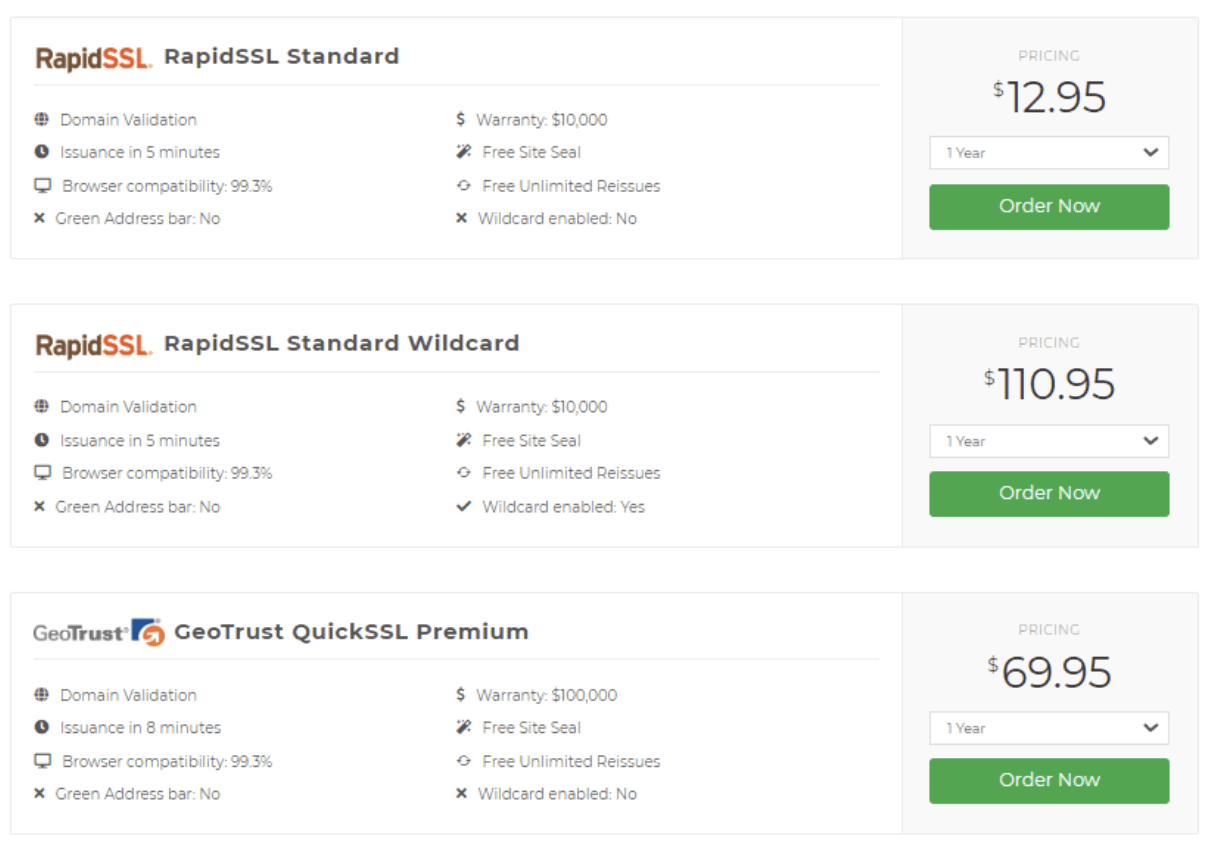Click X icon beside Wildcard enabled: No in RapidSSL Standard

[461, 219]
